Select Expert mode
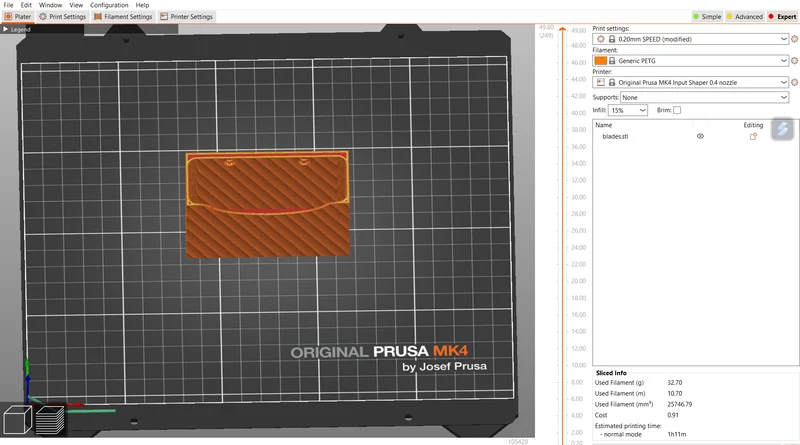 coord(783,16)
